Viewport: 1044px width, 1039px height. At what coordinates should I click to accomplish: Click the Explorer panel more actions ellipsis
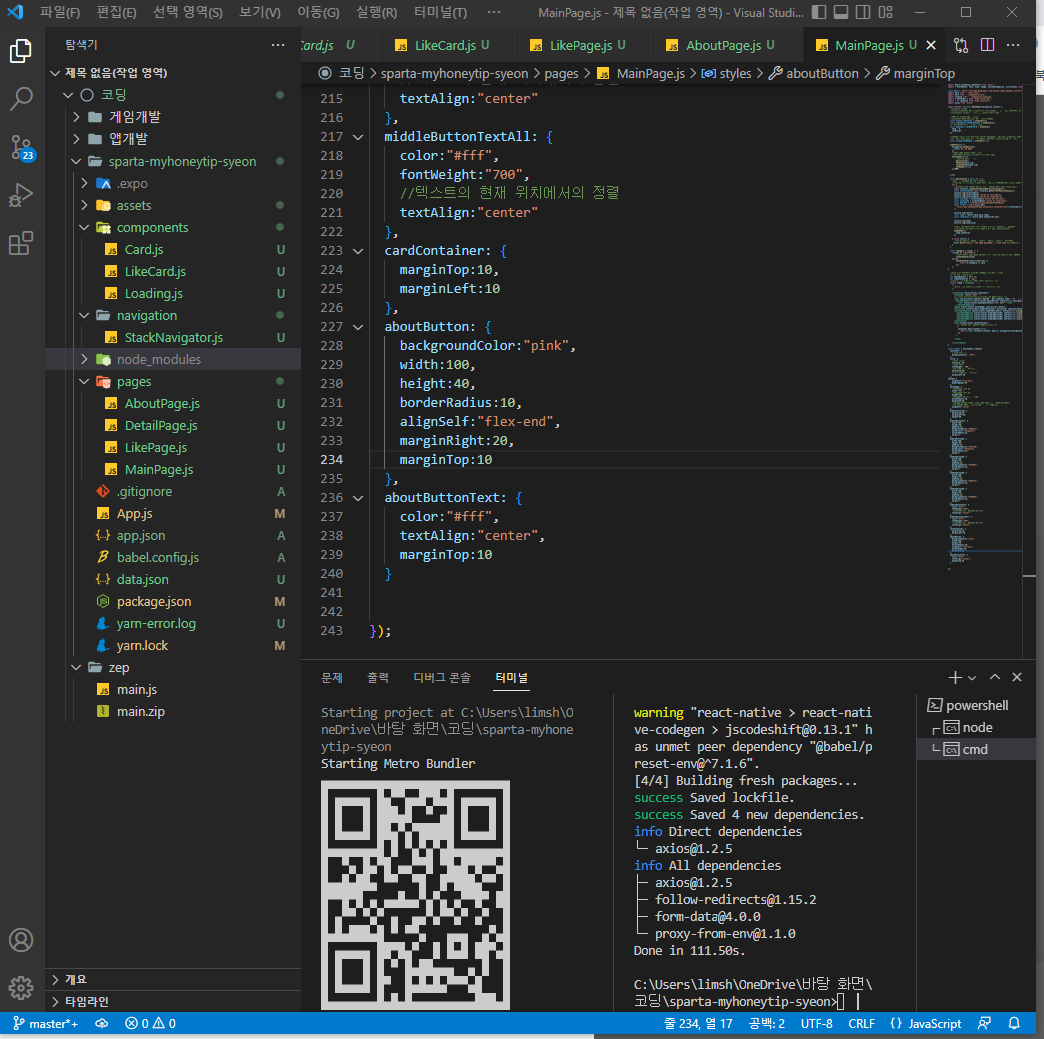click(x=278, y=45)
